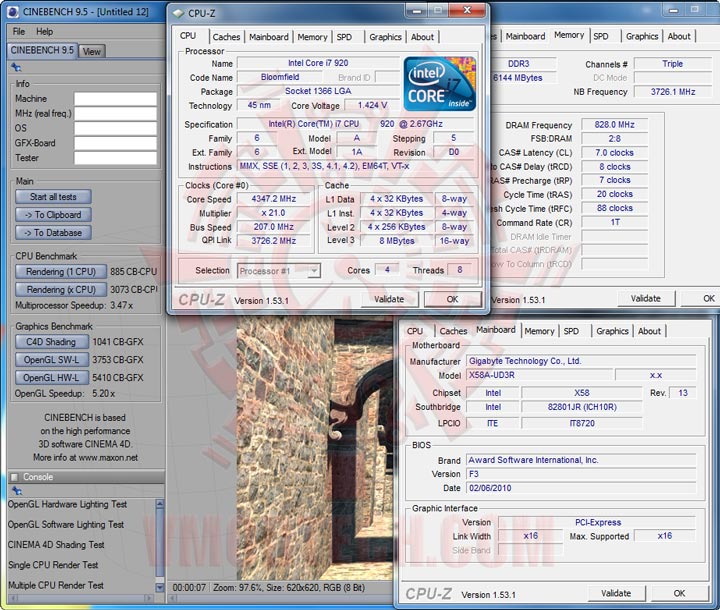Click the mainboard model X58A-UD3R
Image resolution: width=720 pixels, height=610 pixels.
[x=492, y=375]
